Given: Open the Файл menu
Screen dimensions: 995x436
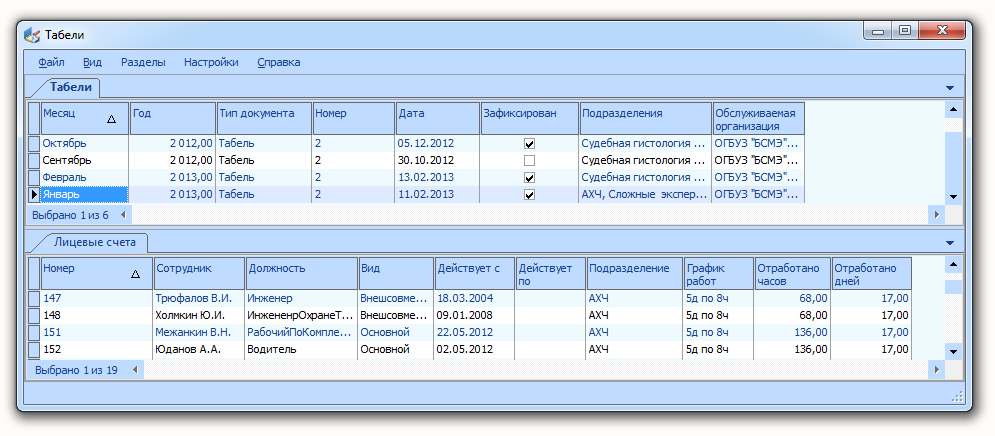Looking at the screenshot, I should 51,62.
